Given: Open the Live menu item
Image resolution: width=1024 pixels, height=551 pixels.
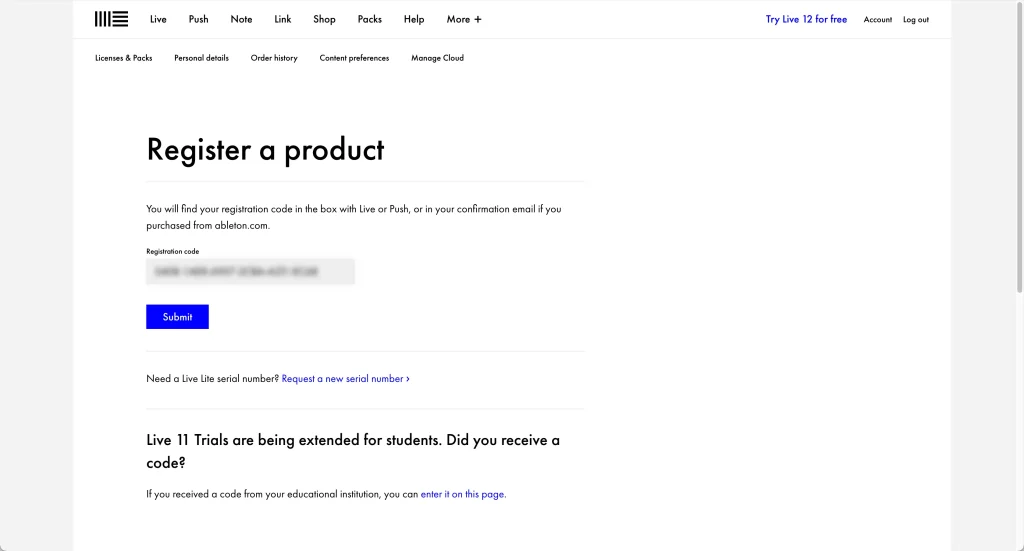Looking at the screenshot, I should pos(158,19).
